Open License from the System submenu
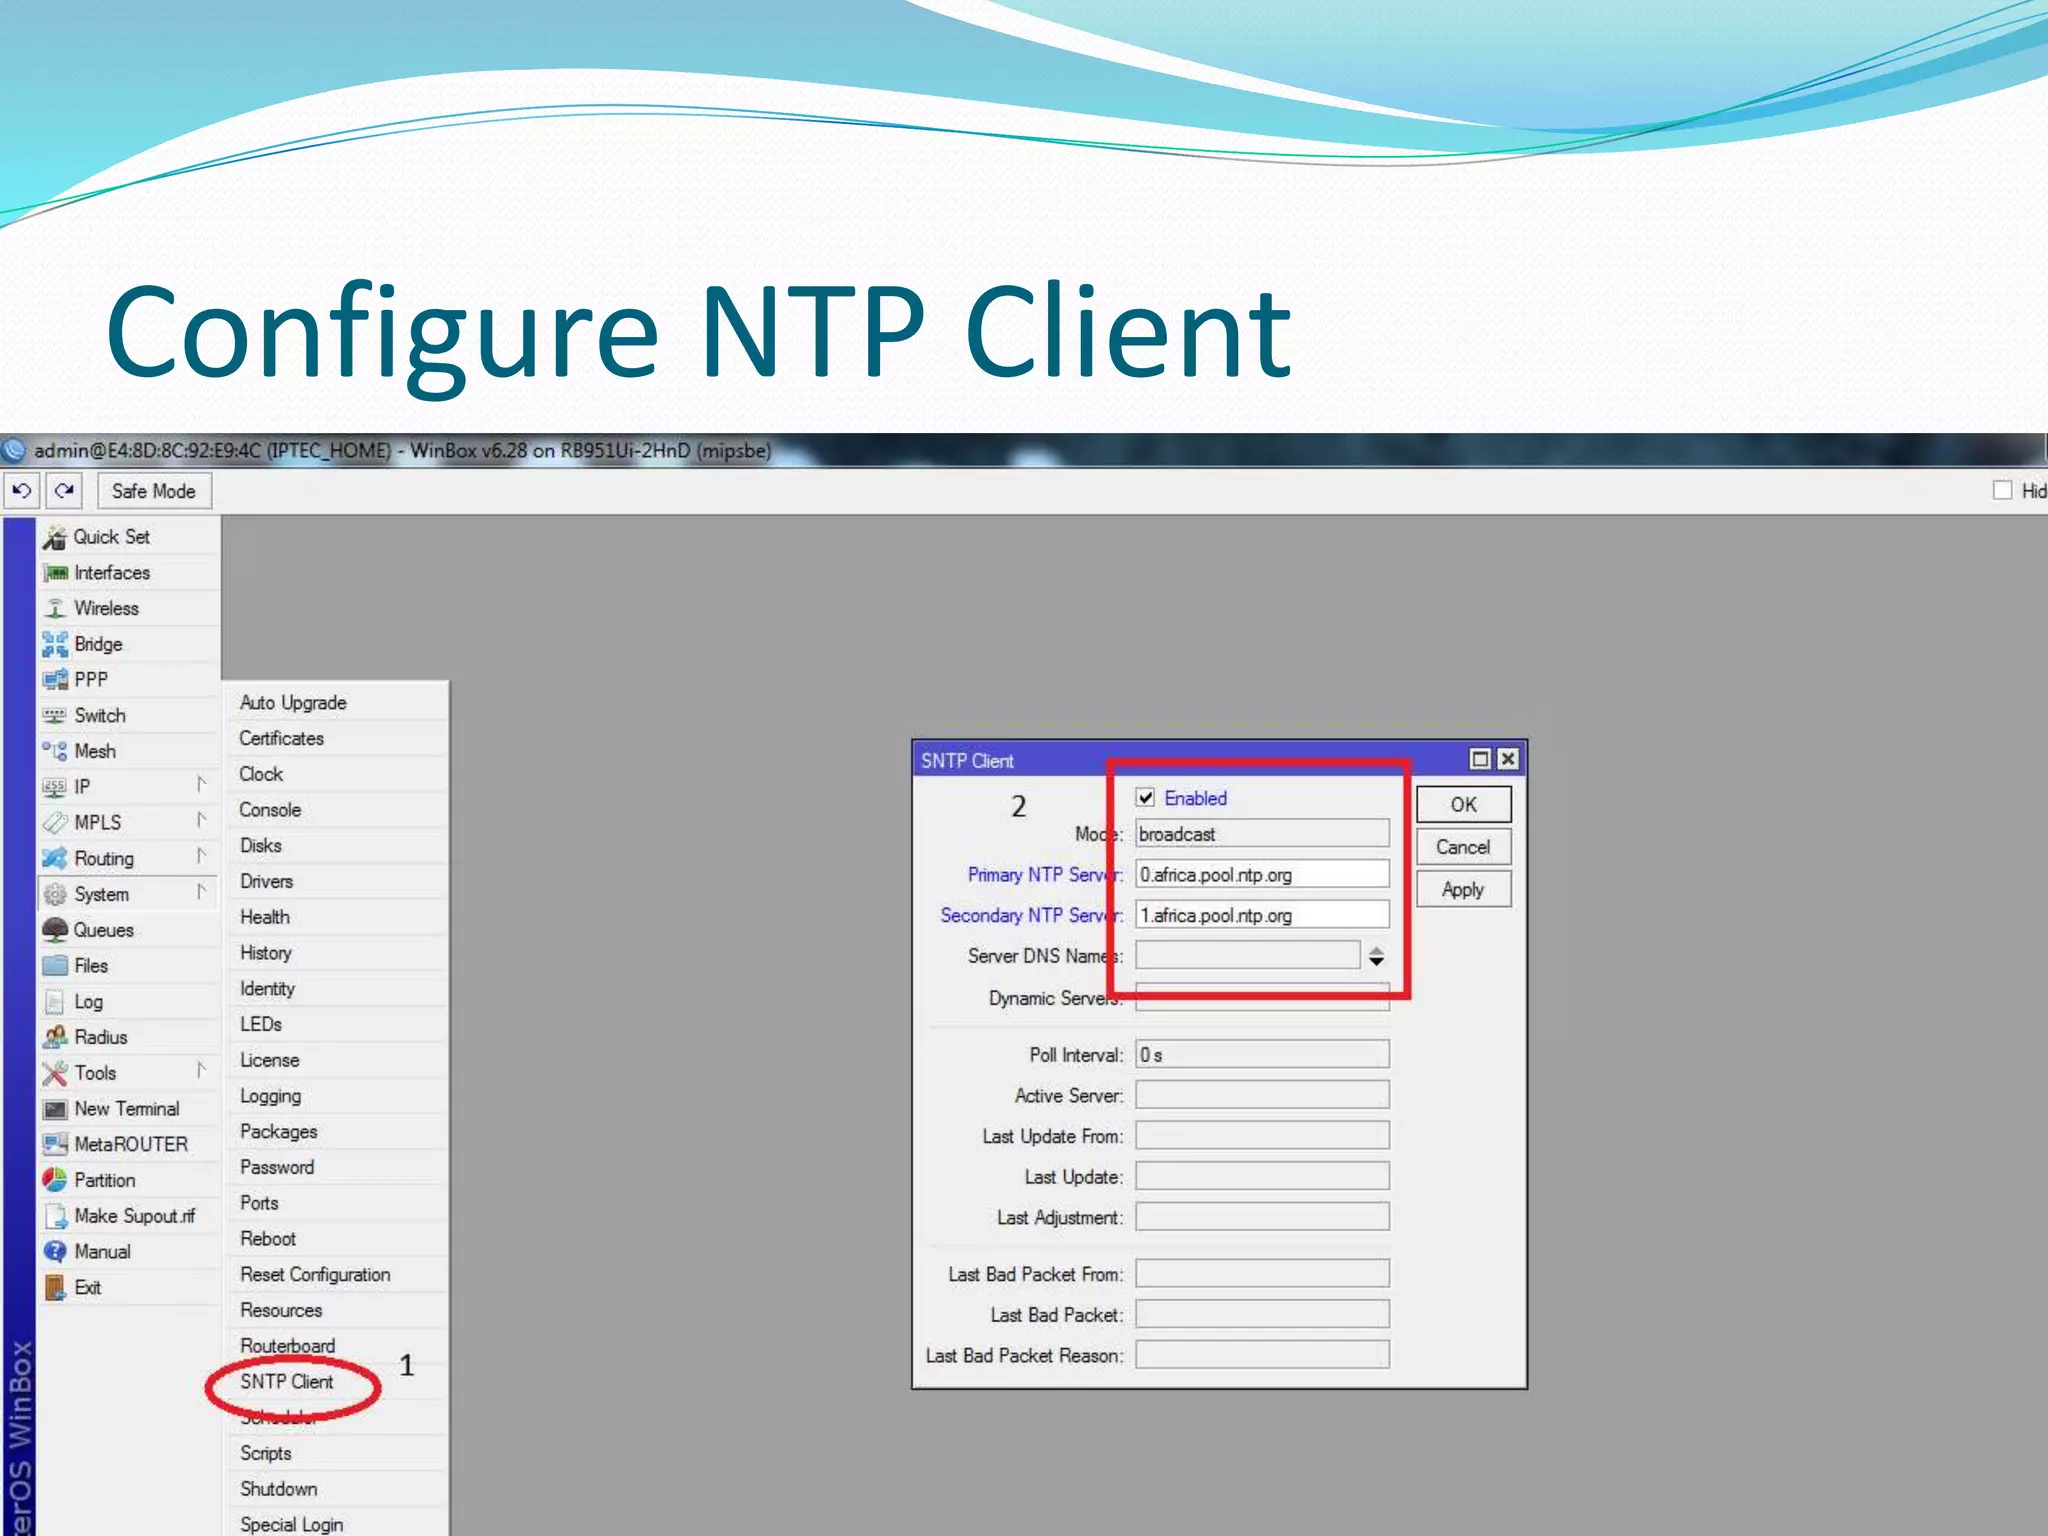This screenshot has height=1536, width=2048. (269, 1061)
